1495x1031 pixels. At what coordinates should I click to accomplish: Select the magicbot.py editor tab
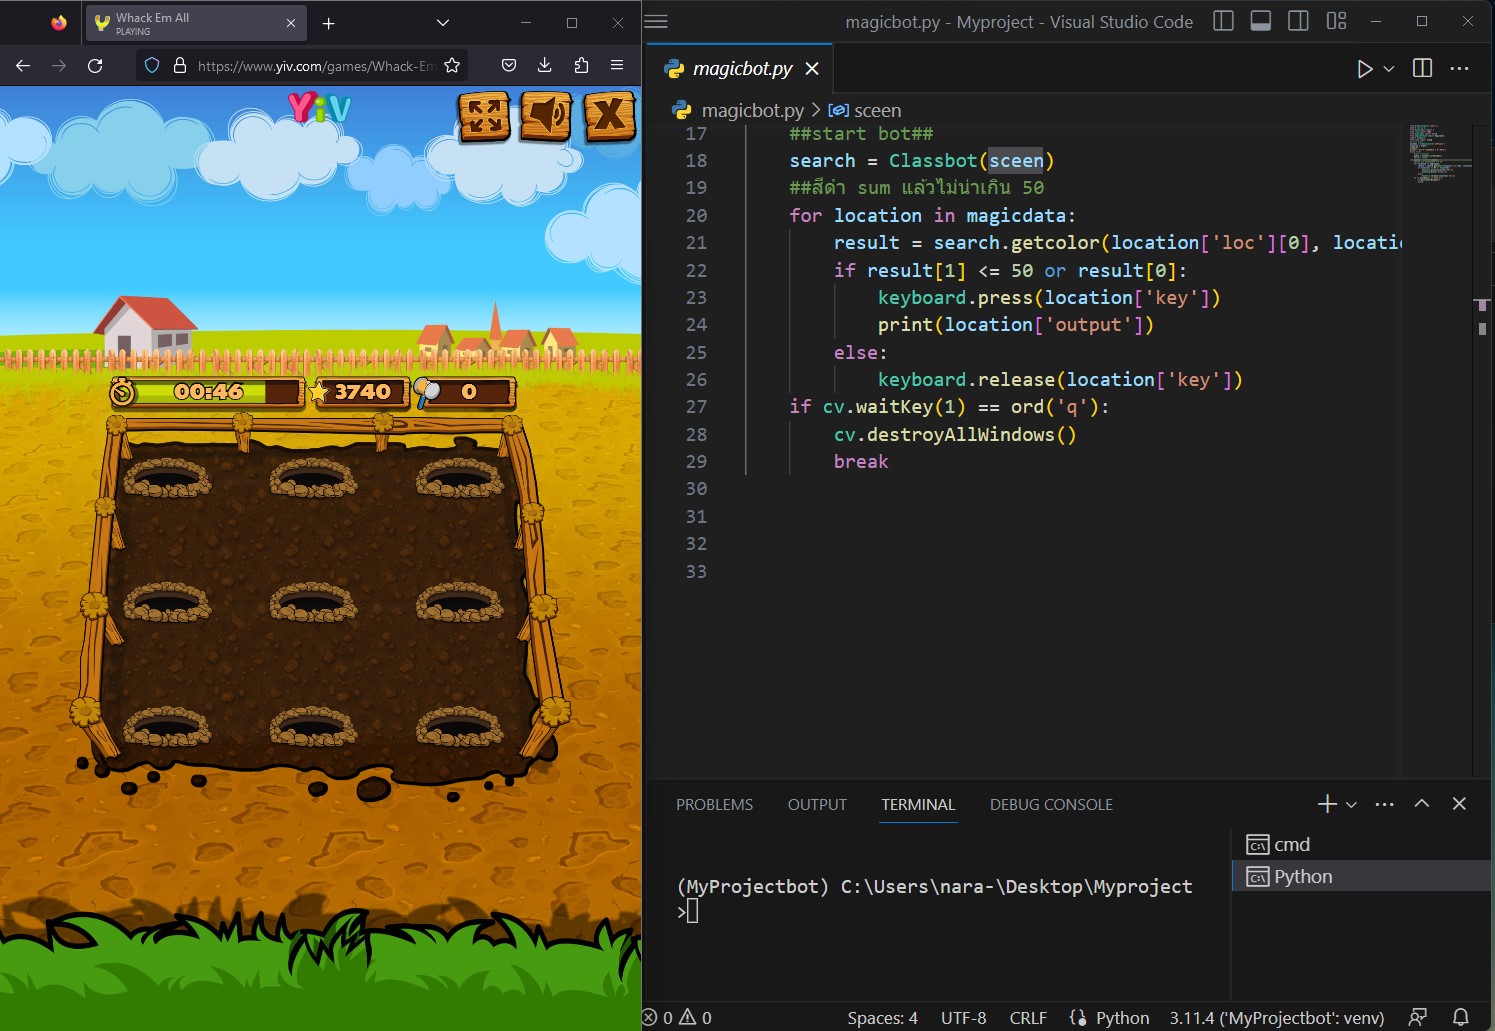pos(742,68)
